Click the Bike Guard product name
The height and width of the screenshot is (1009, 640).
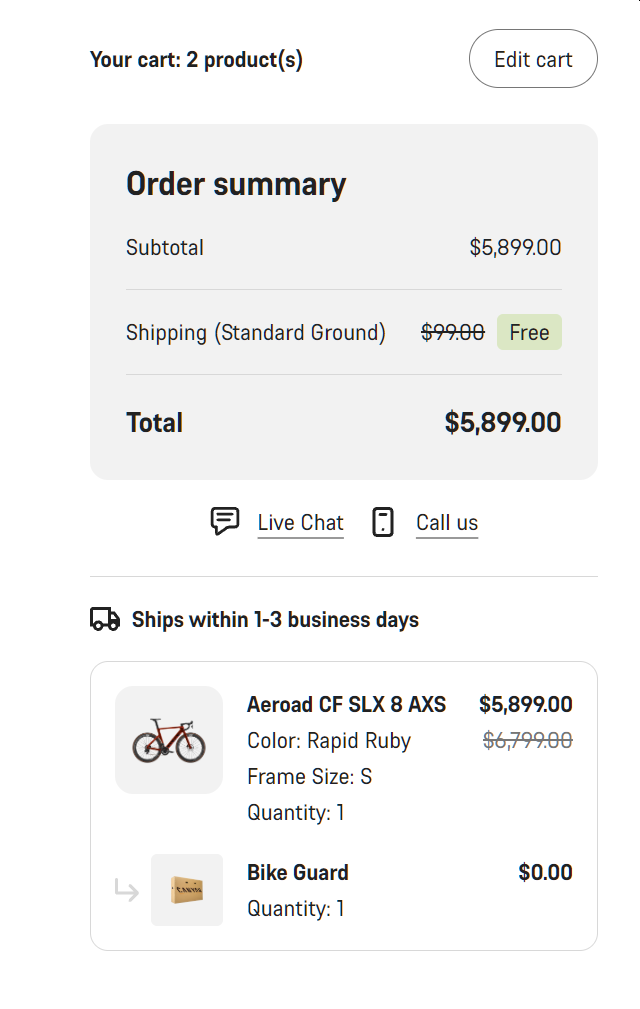(x=298, y=873)
